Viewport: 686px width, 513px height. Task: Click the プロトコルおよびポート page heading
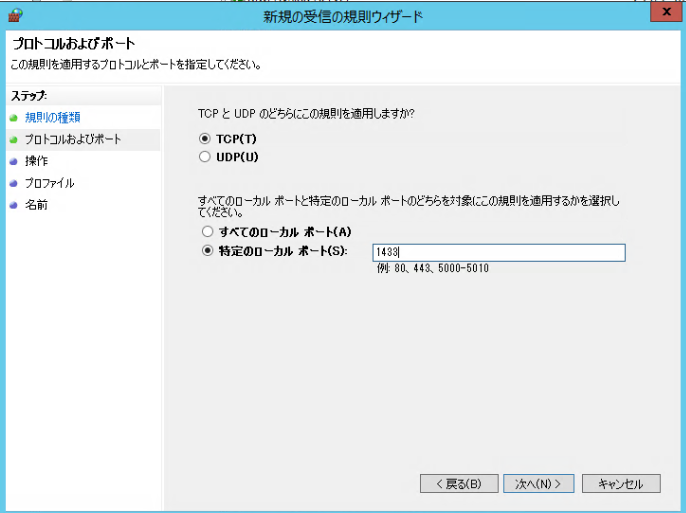pyautogui.click(x=74, y=43)
